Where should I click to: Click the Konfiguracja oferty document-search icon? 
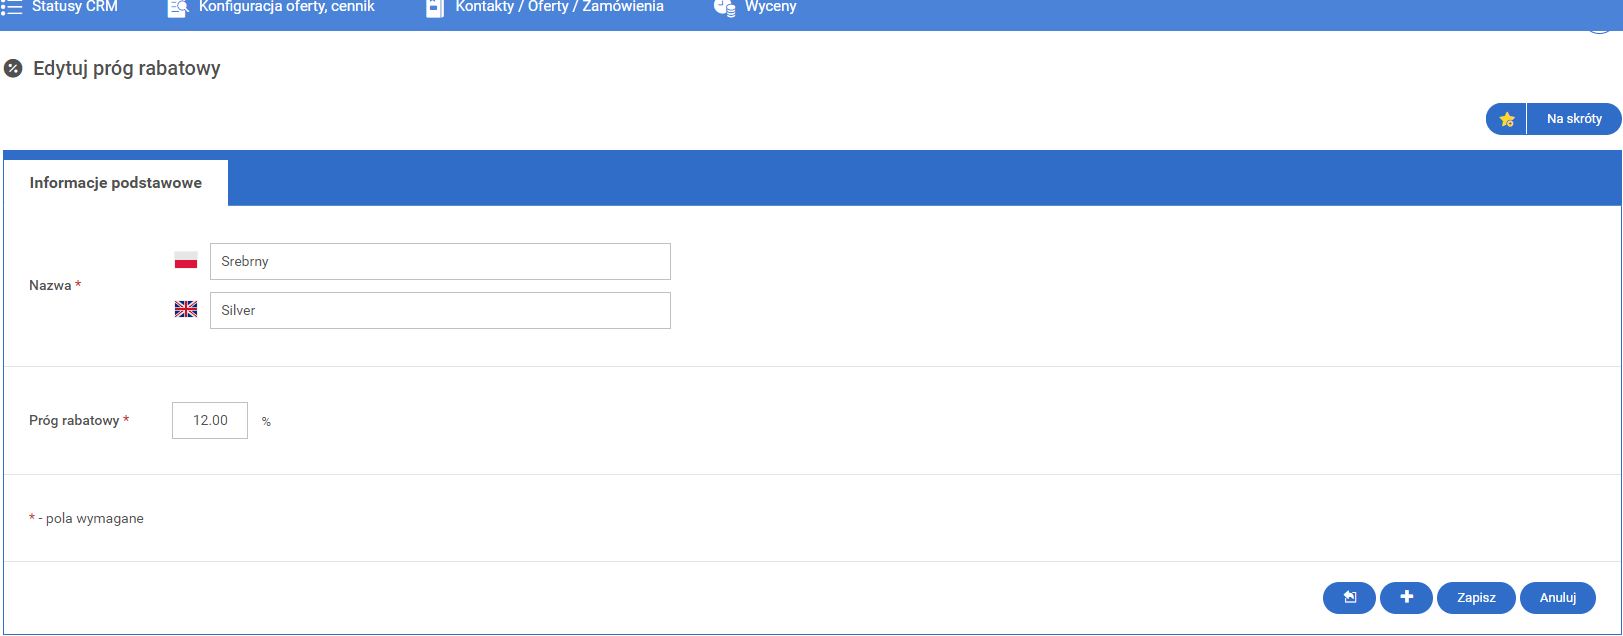tap(178, 8)
